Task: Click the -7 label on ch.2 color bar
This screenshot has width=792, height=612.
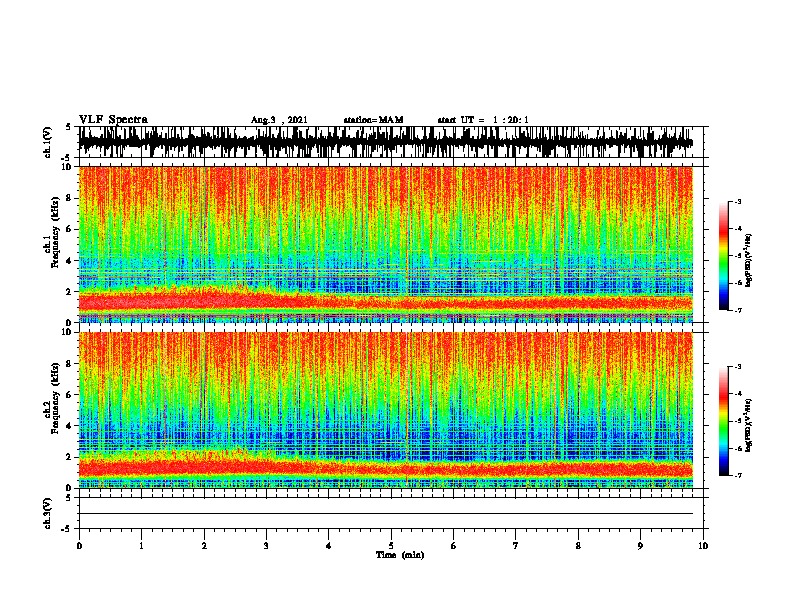Action: coord(738,476)
